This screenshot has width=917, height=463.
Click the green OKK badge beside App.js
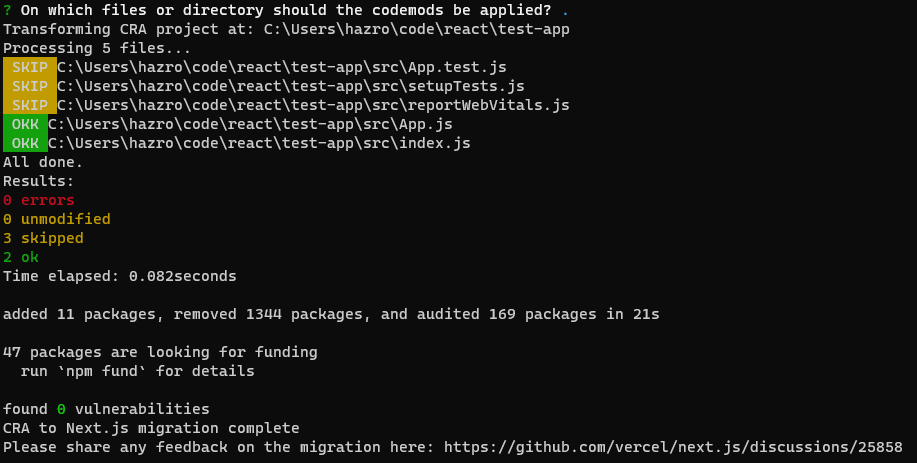[25, 124]
